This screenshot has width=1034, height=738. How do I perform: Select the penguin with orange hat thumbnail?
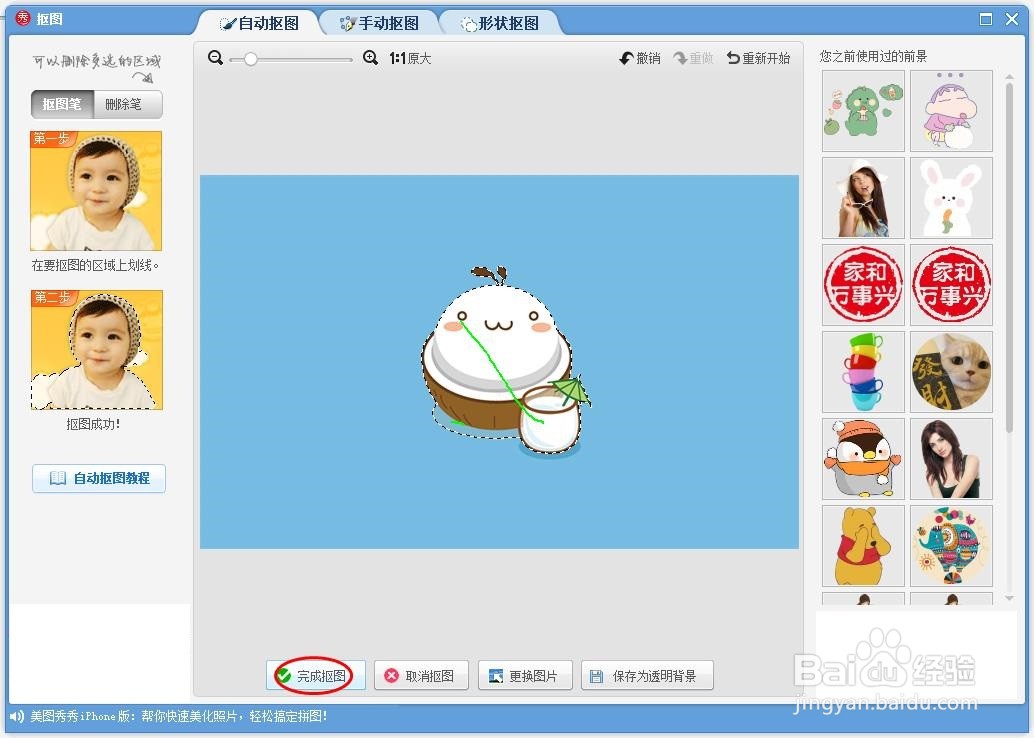coord(863,459)
